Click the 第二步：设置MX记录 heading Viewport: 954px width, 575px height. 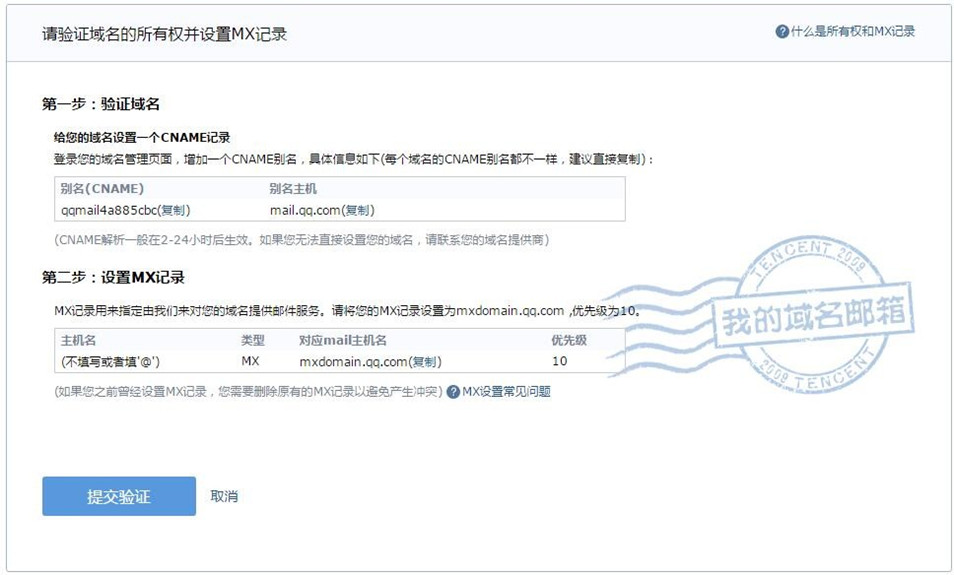[x=113, y=277]
